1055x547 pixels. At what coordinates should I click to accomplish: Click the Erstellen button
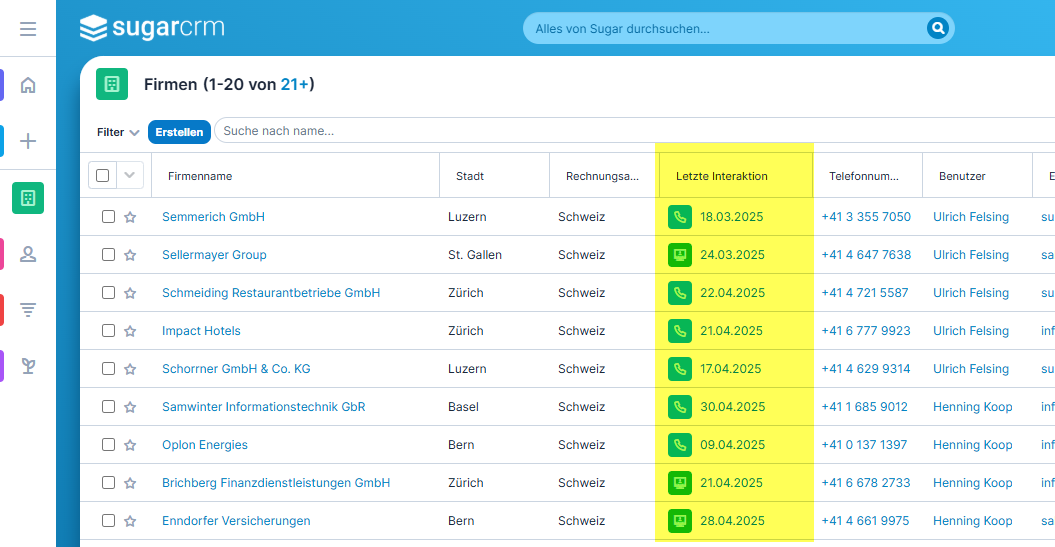179,132
